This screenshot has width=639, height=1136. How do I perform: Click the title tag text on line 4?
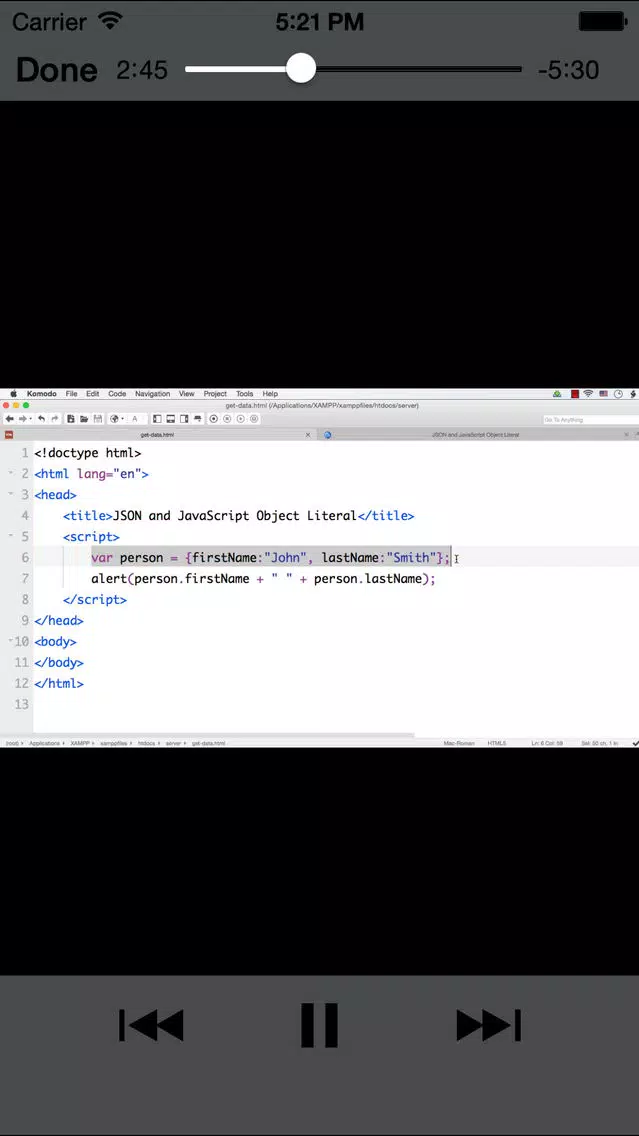pos(238,516)
